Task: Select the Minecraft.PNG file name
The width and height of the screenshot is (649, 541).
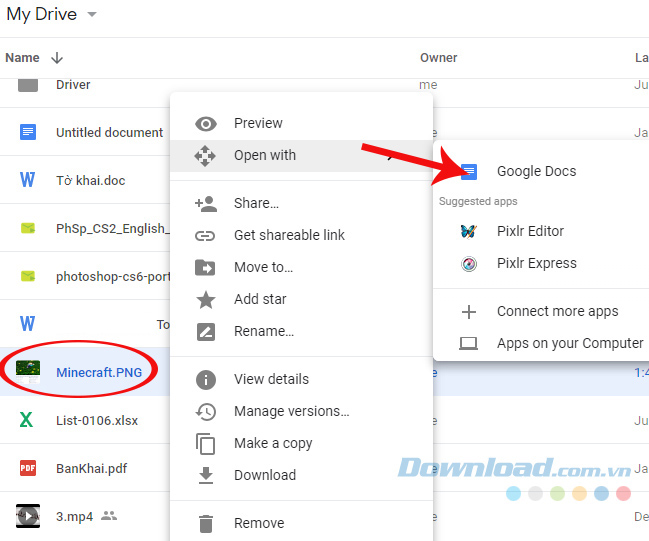Action: 99,373
